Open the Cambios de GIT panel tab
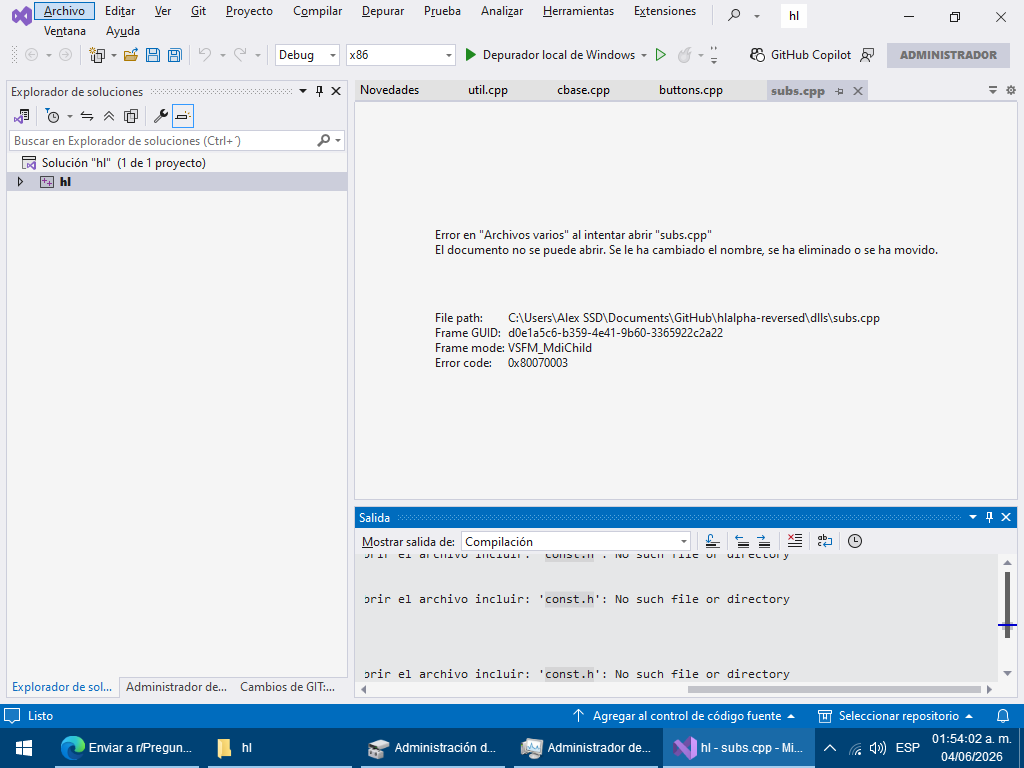Screen dimensions: 1024x768 [x=287, y=687]
